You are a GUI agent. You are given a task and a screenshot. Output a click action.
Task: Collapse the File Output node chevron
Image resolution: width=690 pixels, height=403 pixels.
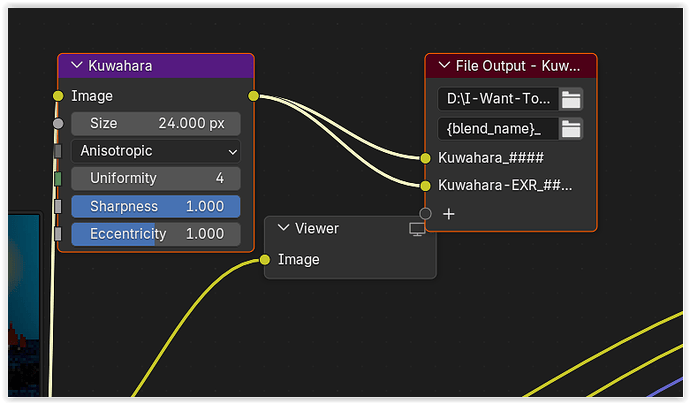click(x=444, y=66)
